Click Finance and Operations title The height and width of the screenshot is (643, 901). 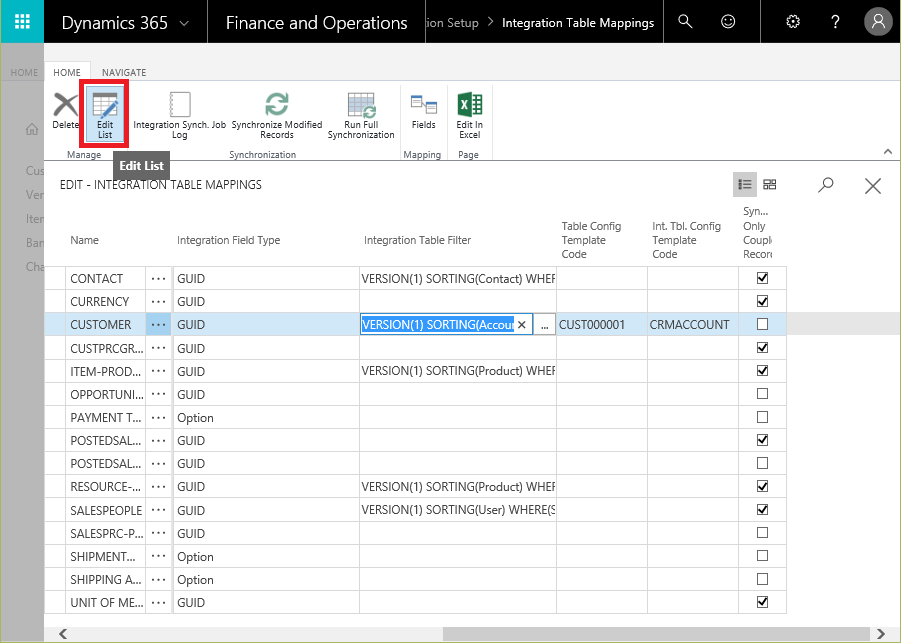[316, 23]
